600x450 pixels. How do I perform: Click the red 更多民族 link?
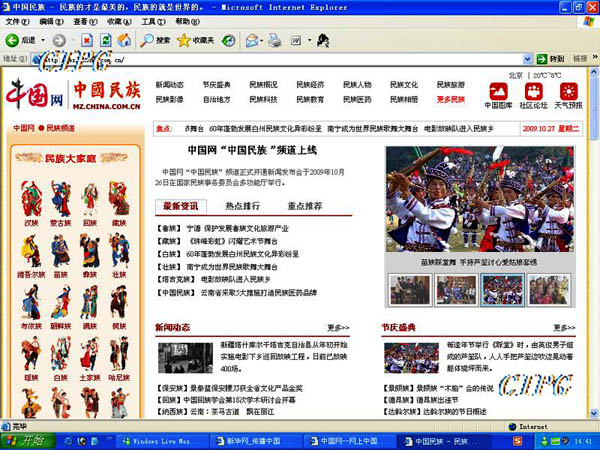coord(451,99)
